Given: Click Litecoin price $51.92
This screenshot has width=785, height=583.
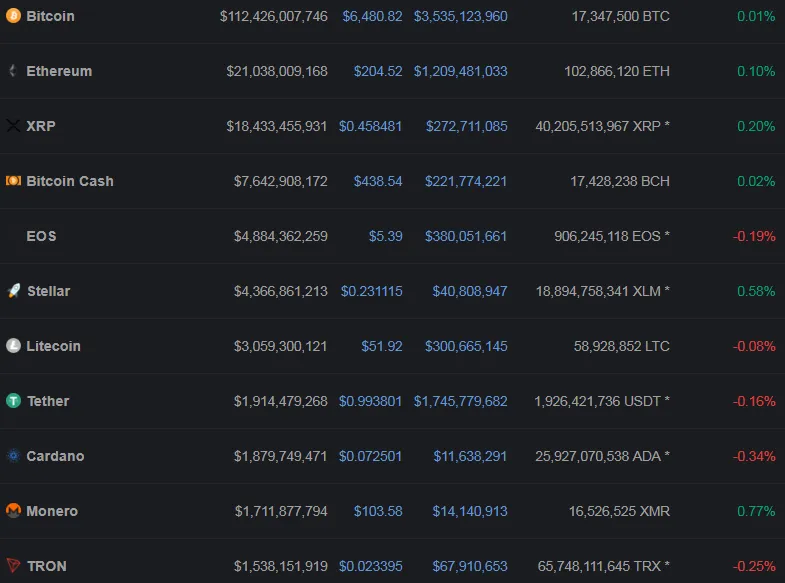Looking at the screenshot, I should pyautogui.click(x=382, y=346).
